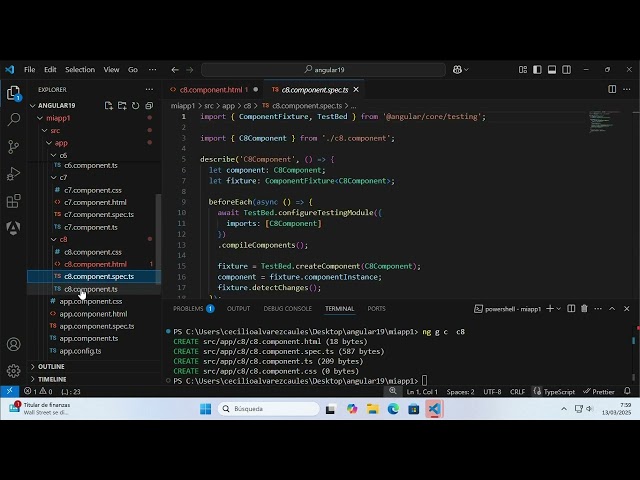640x480 pixels.
Task: Open the Accounts icon in activity bar
Action: 13,344
